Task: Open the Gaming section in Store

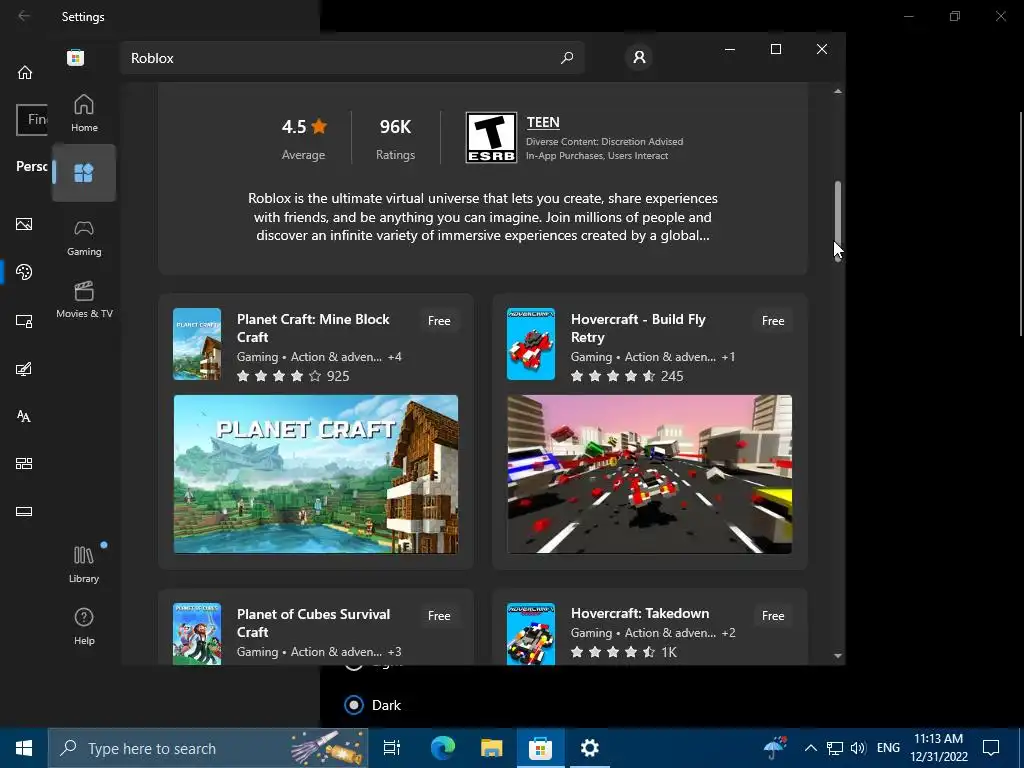Action: [84, 237]
